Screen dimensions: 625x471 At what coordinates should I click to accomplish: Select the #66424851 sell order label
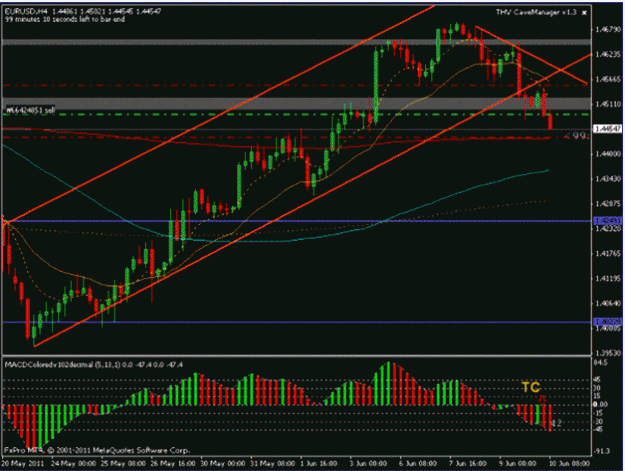tap(31, 110)
